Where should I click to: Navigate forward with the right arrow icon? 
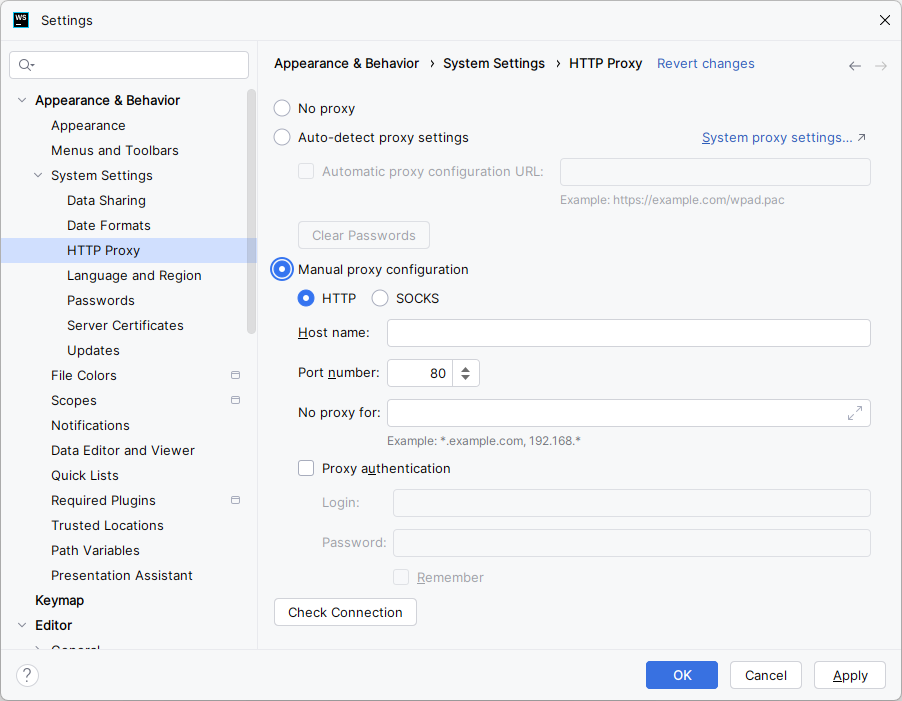point(881,66)
